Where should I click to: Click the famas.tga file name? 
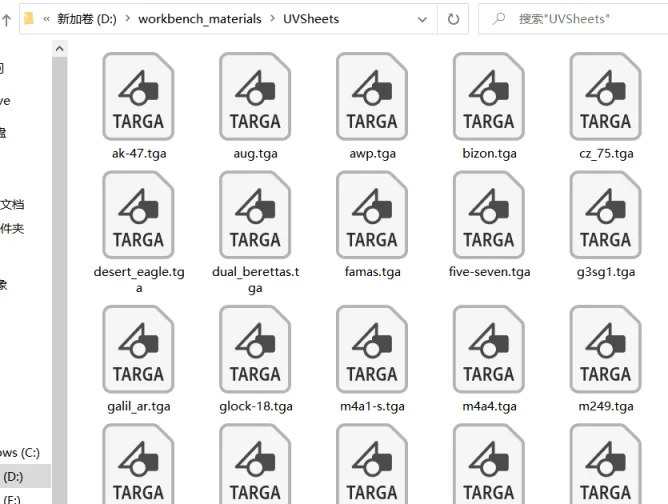[x=372, y=272]
